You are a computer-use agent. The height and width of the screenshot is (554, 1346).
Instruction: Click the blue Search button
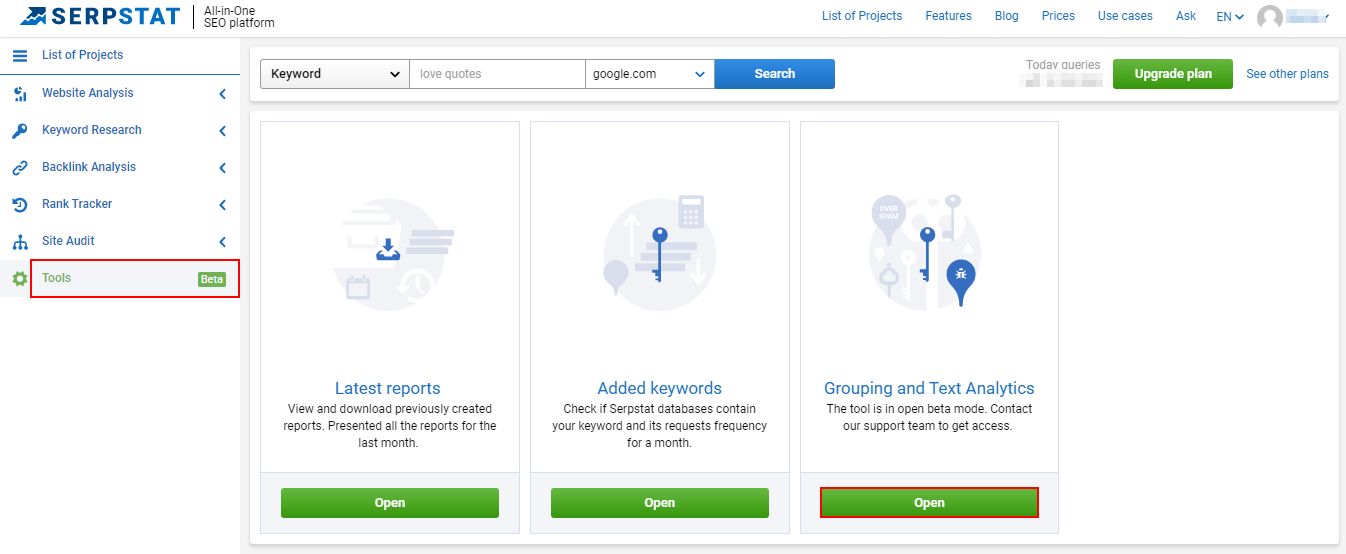coord(775,74)
